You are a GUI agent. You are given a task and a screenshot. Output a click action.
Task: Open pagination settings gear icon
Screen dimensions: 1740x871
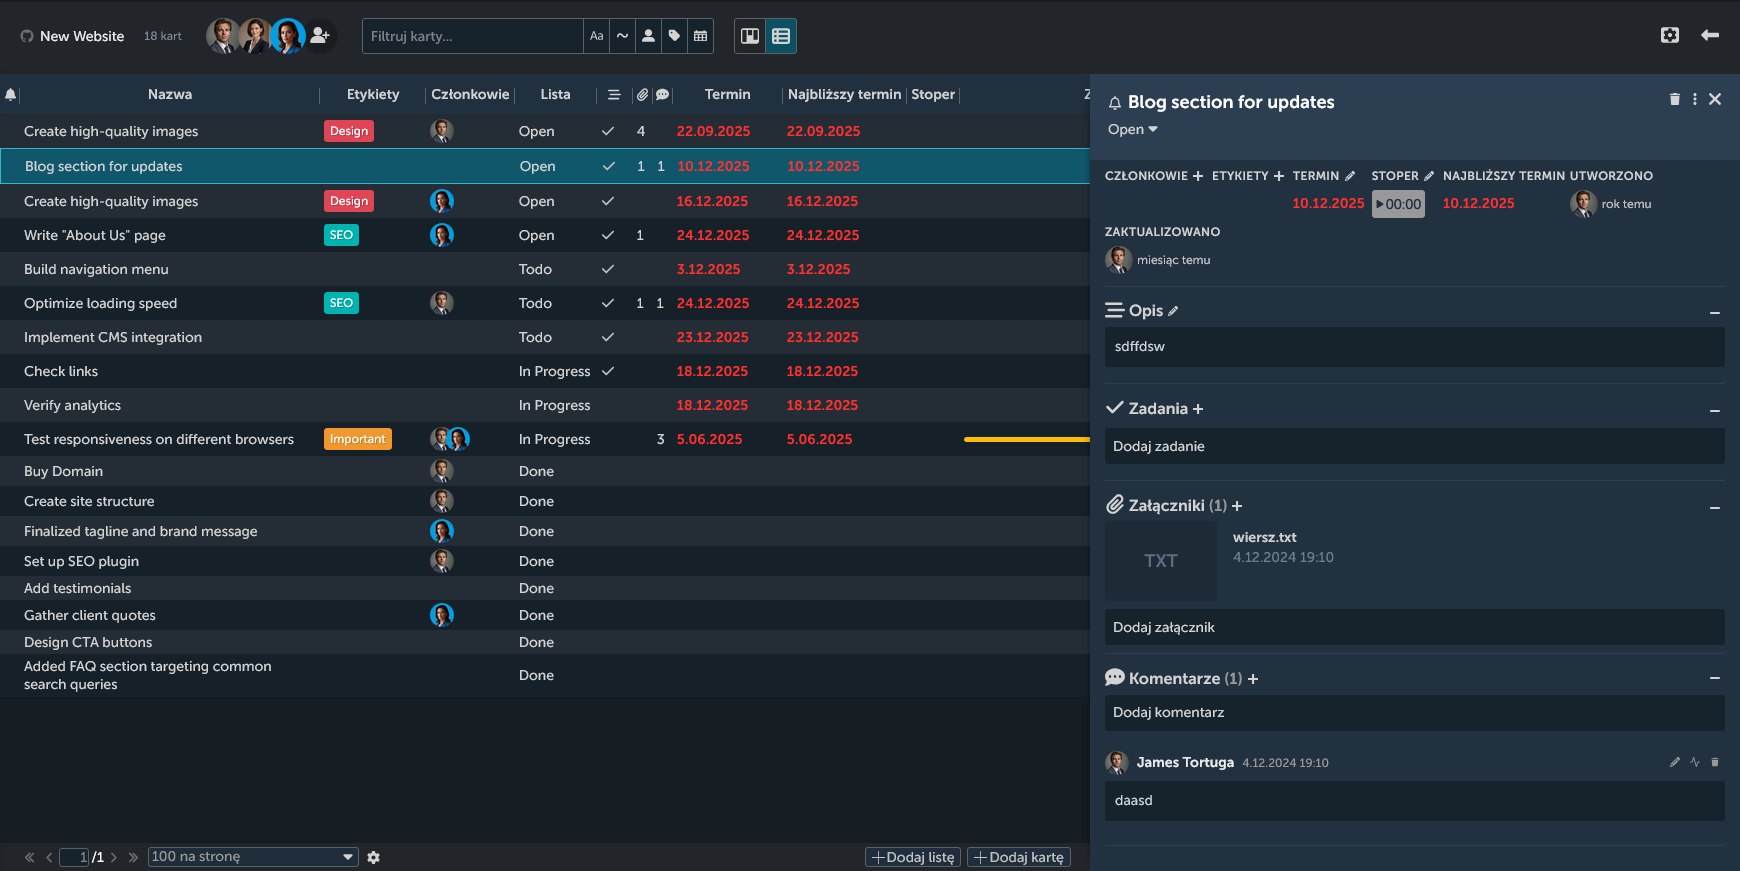click(374, 857)
